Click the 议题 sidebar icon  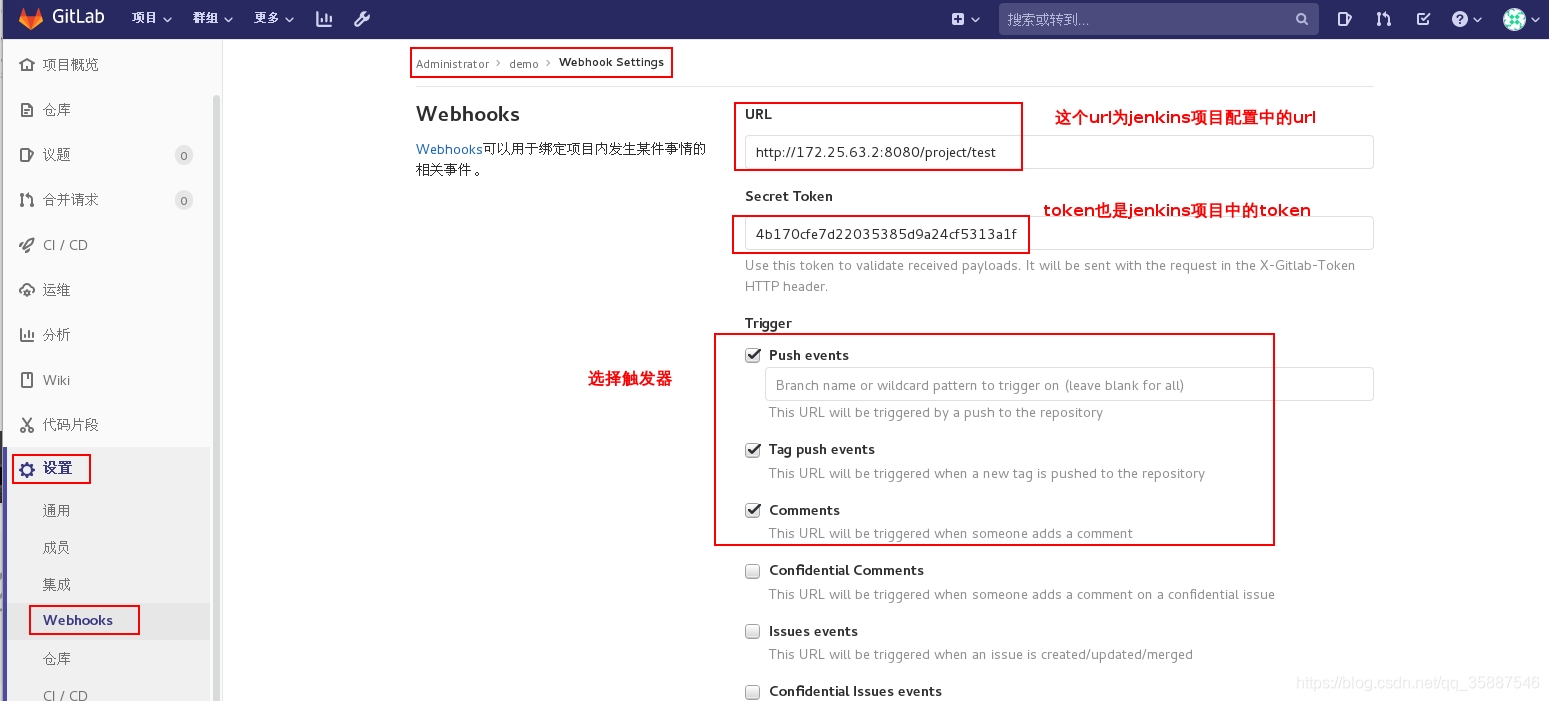27,155
